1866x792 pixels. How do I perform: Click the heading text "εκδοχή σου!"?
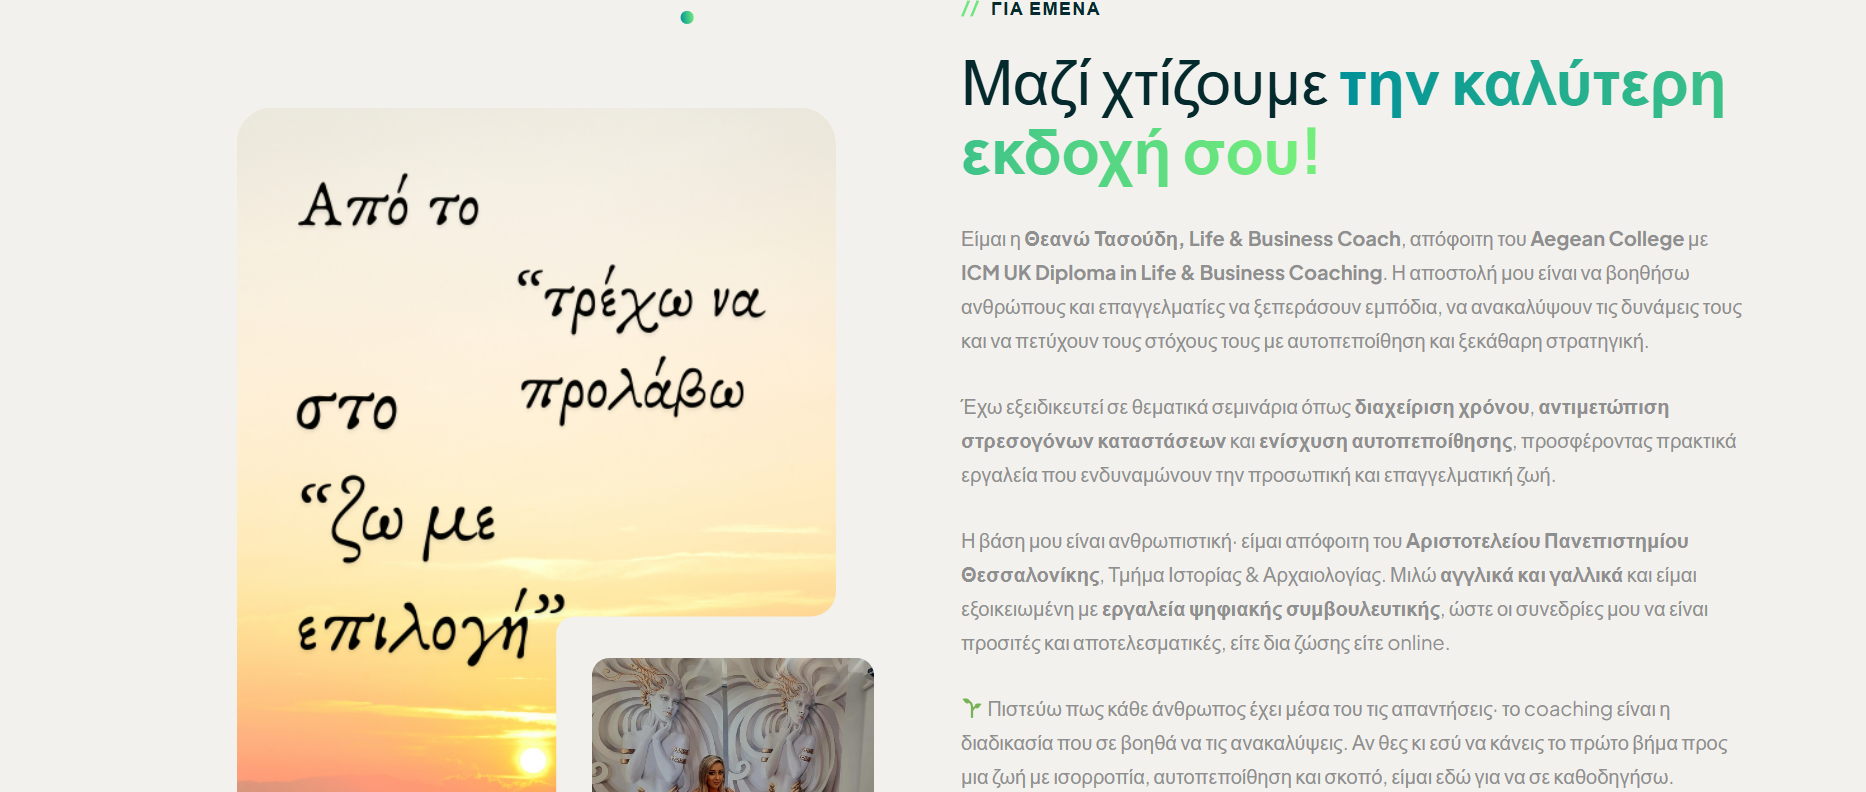(x=1140, y=154)
